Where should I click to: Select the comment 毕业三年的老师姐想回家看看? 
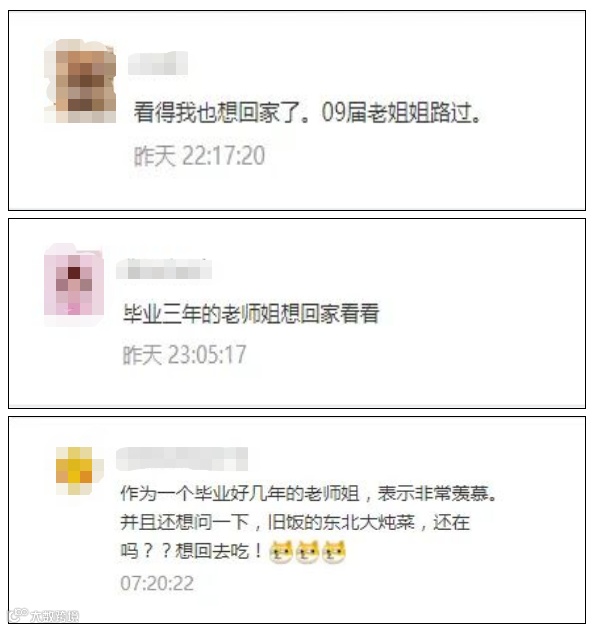click(x=251, y=313)
